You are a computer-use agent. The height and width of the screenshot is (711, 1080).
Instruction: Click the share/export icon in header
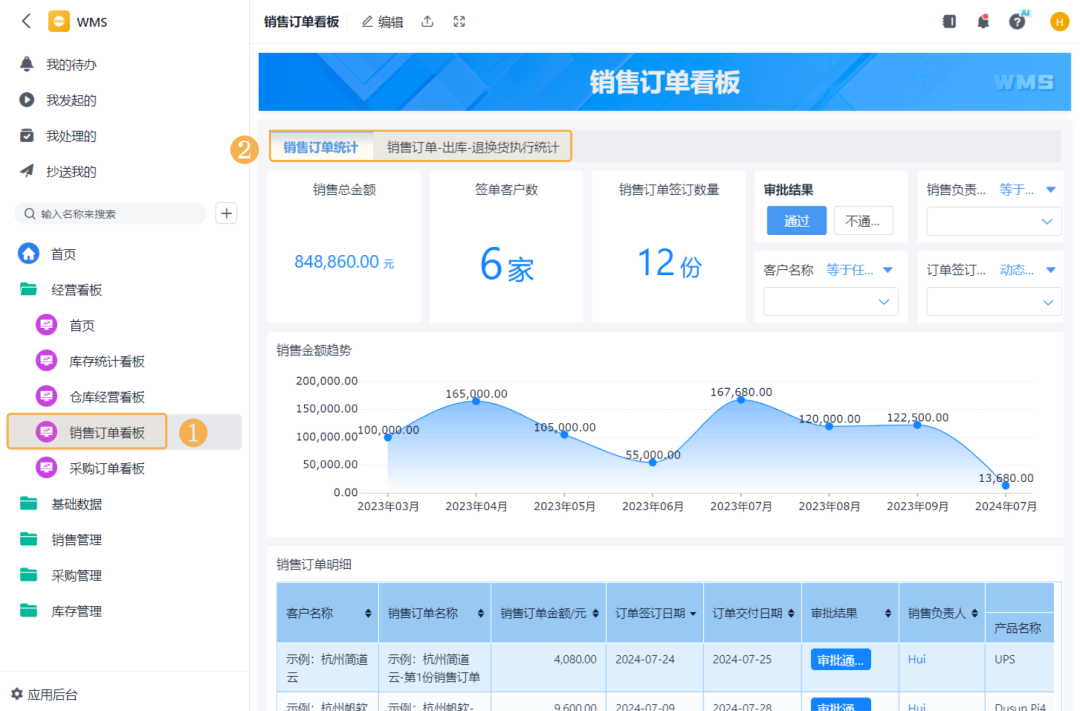click(x=428, y=21)
